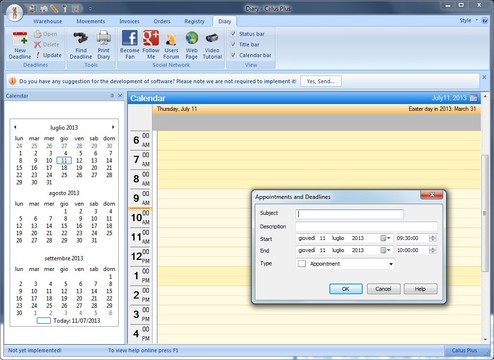Select 15 in agosto 2013 mini calendar

pos(64,226)
